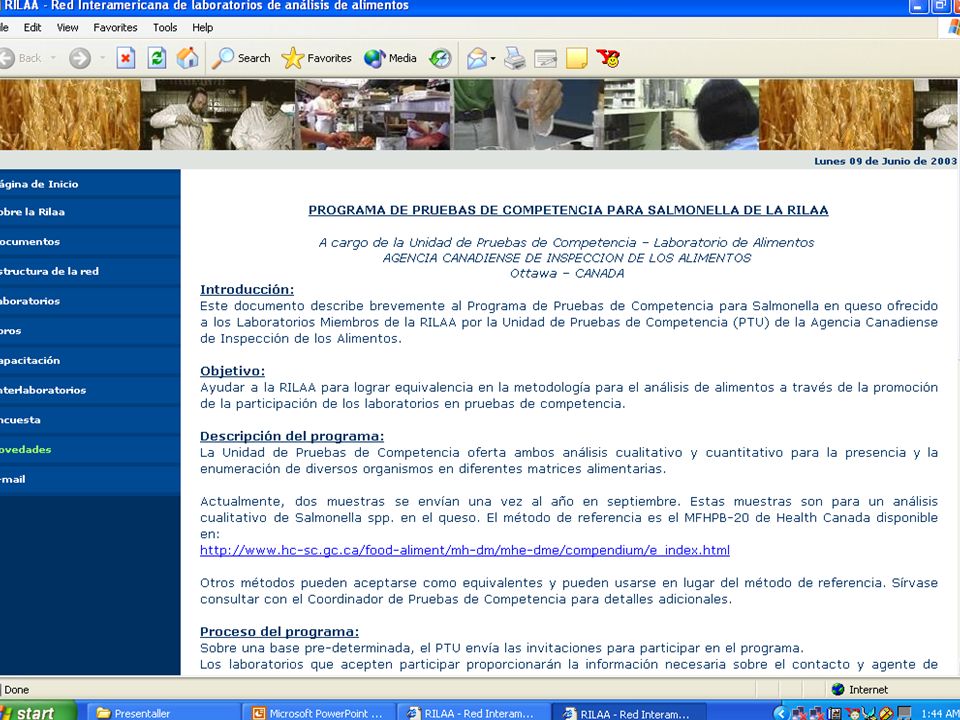Open the History icon
The image size is (960, 720).
coord(440,58)
